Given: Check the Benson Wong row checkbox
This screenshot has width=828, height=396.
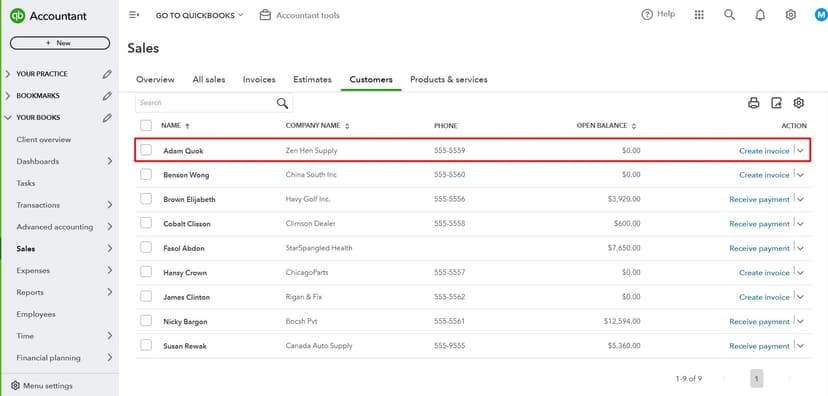Looking at the screenshot, I should coord(146,174).
